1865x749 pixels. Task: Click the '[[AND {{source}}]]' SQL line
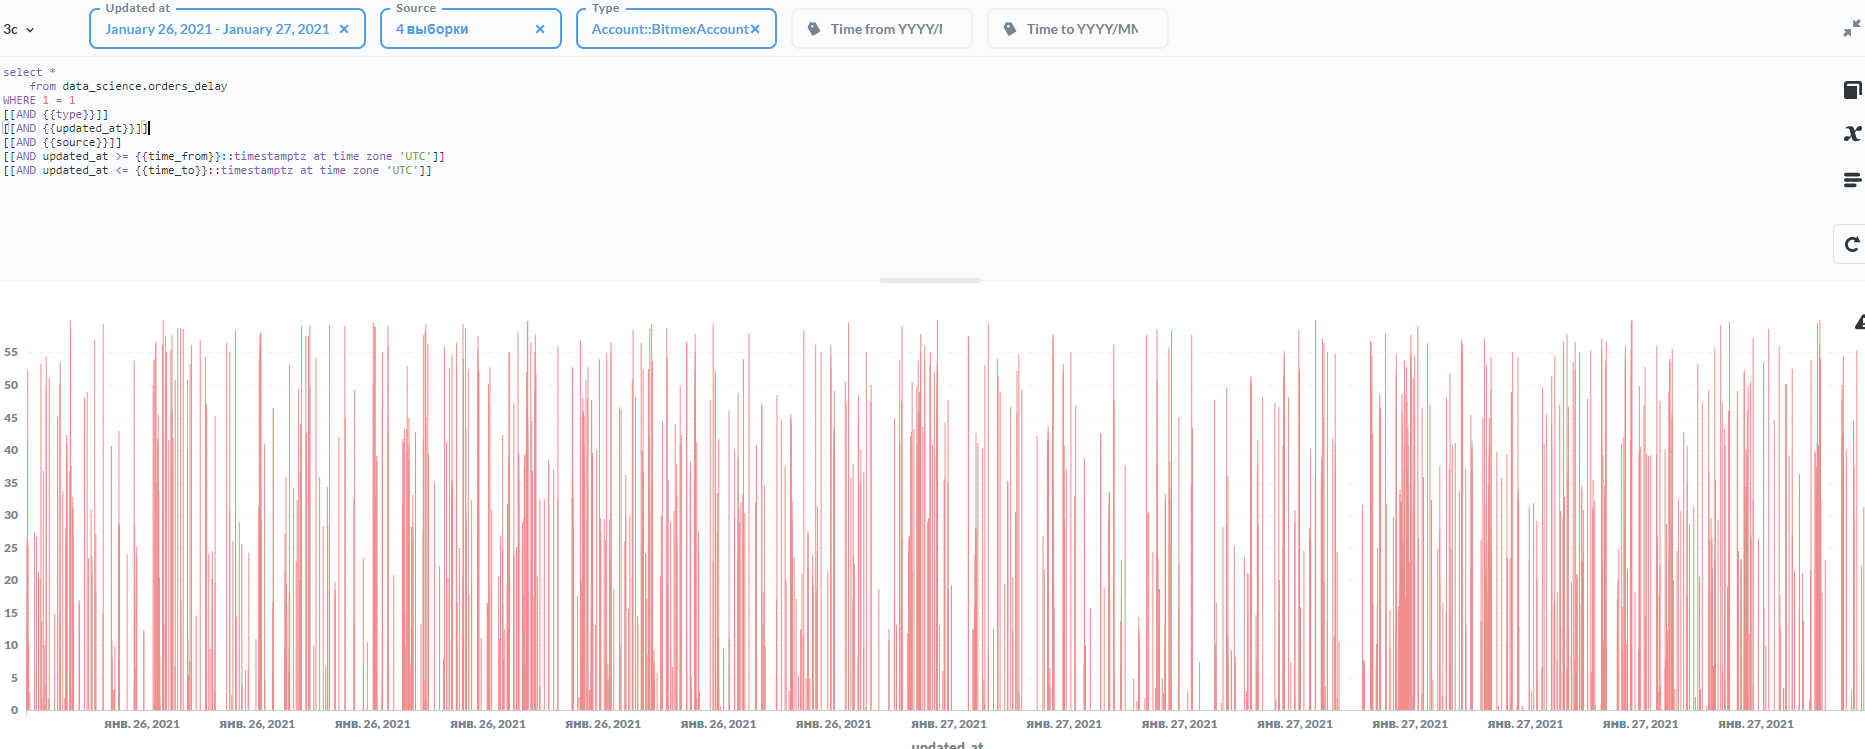(x=62, y=142)
